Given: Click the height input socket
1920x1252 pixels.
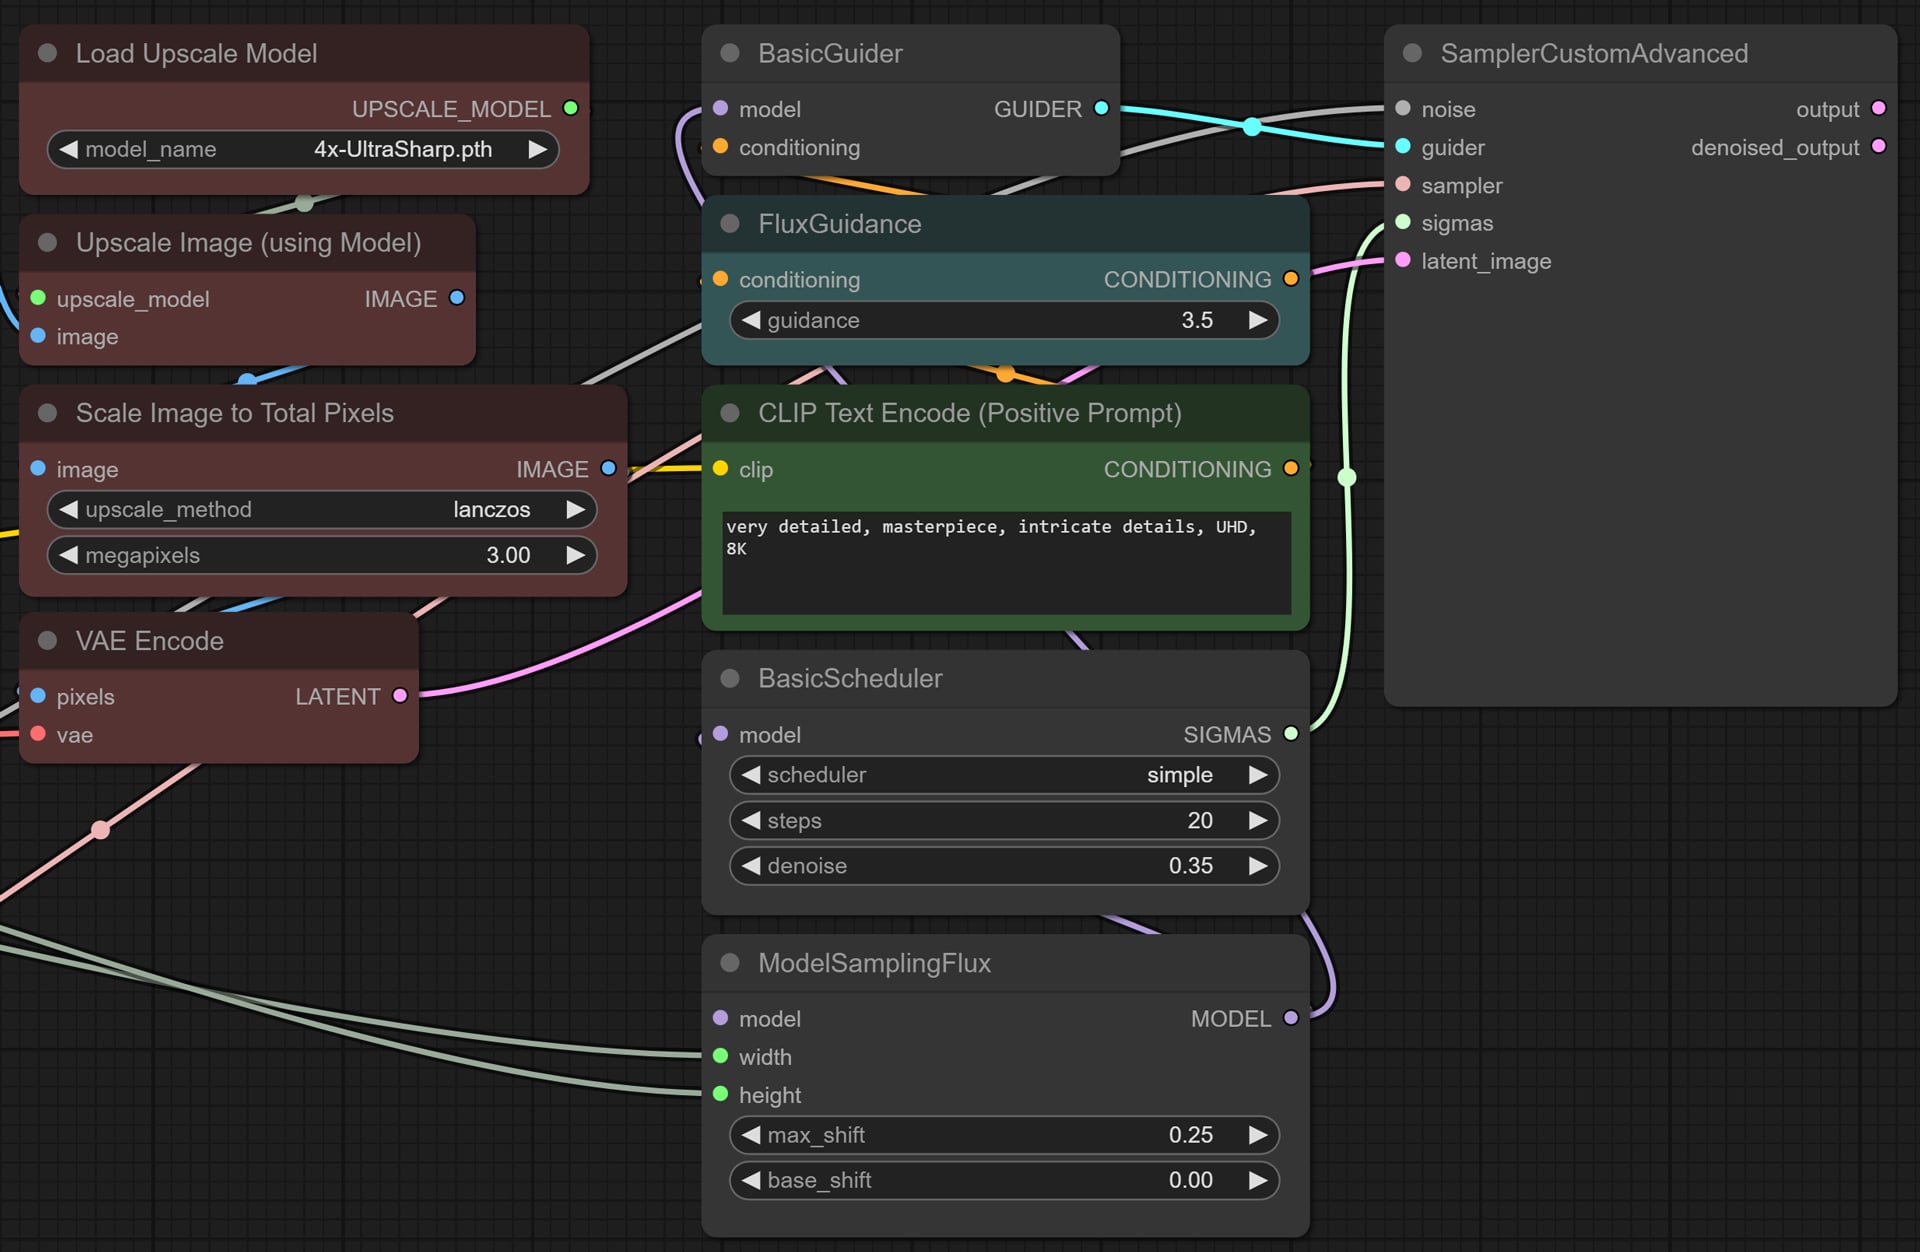Looking at the screenshot, I should [720, 1094].
